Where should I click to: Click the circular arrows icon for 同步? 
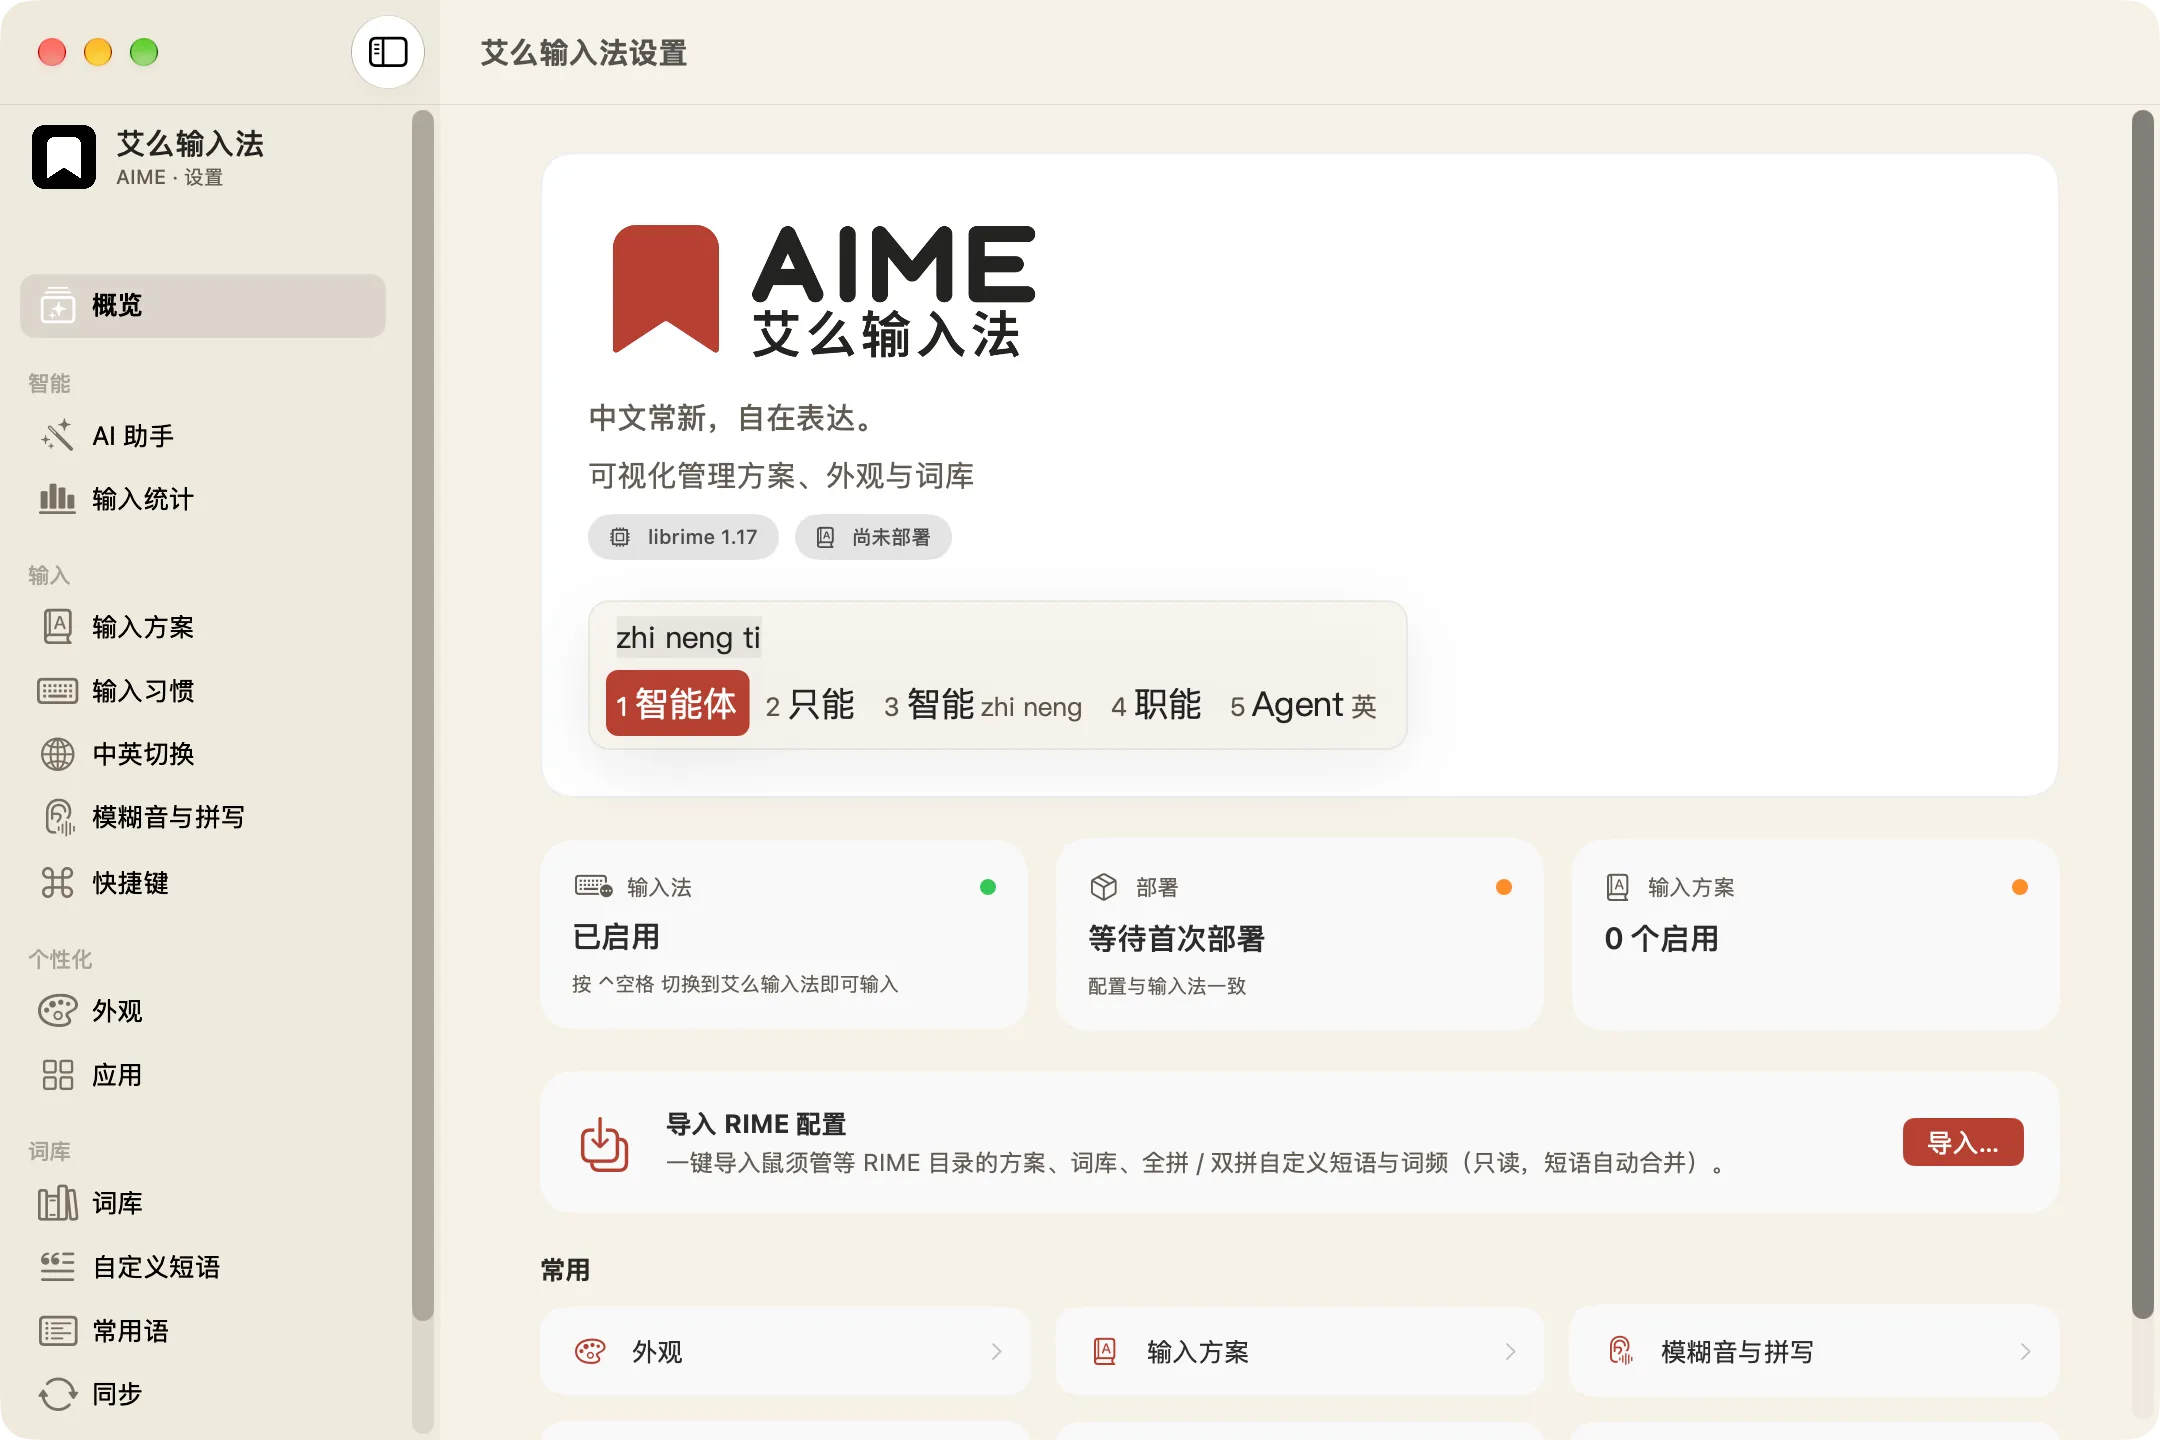coord(58,1394)
